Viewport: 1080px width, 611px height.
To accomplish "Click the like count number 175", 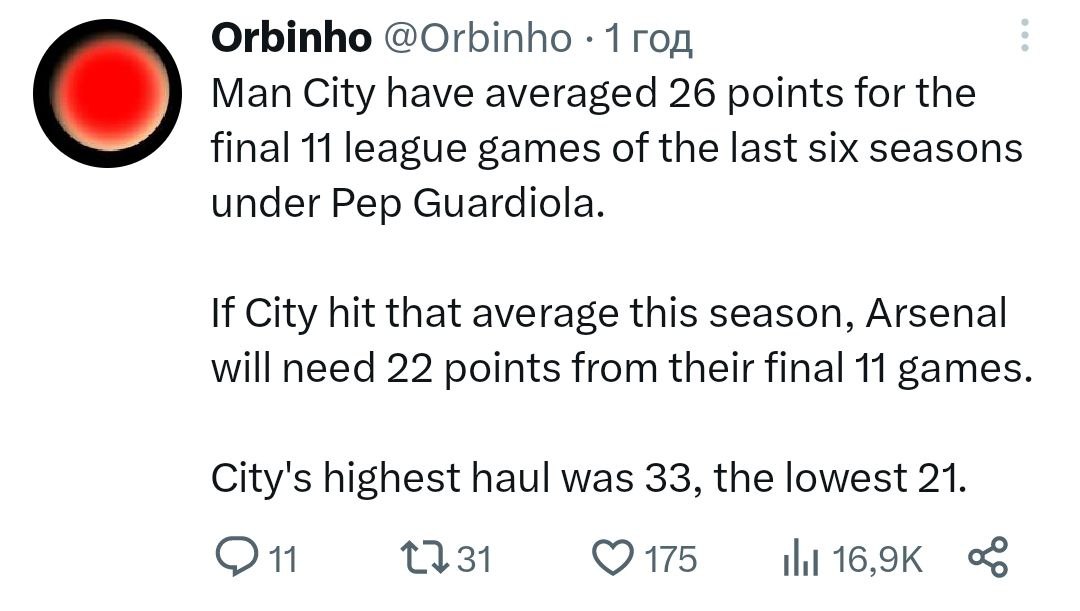I will click(670, 558).
